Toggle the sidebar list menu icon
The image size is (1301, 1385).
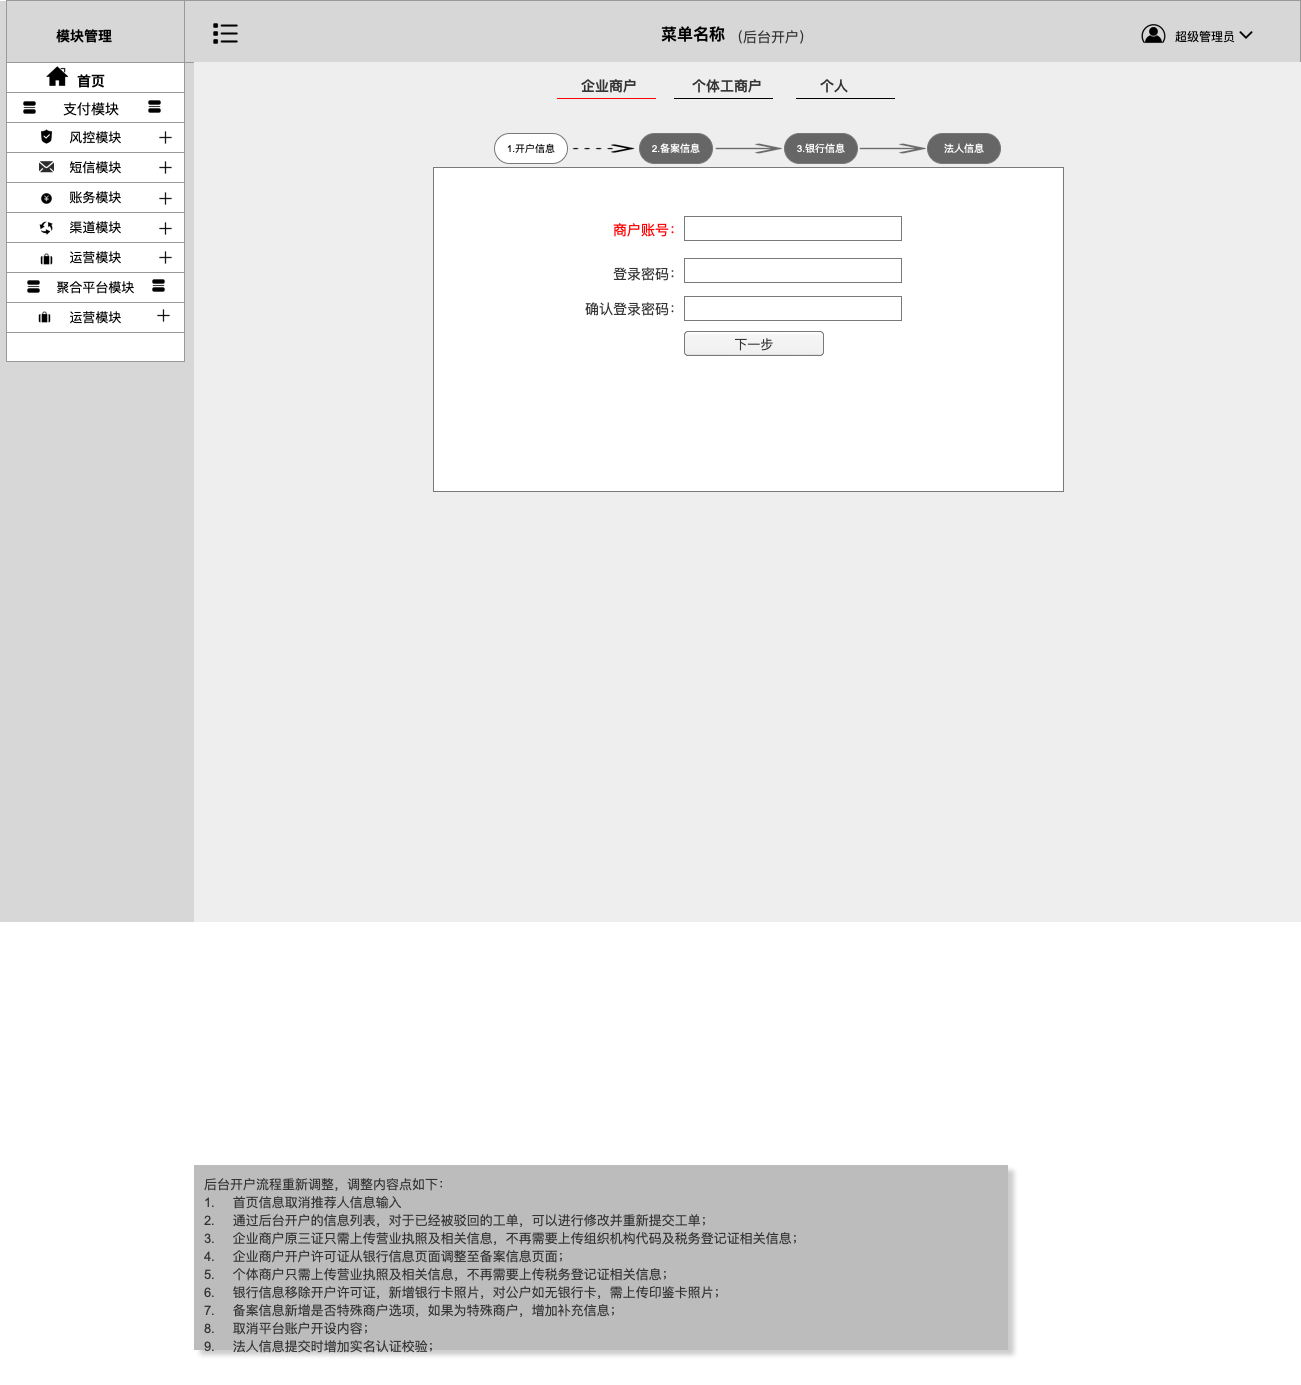[x=225, y=34]
